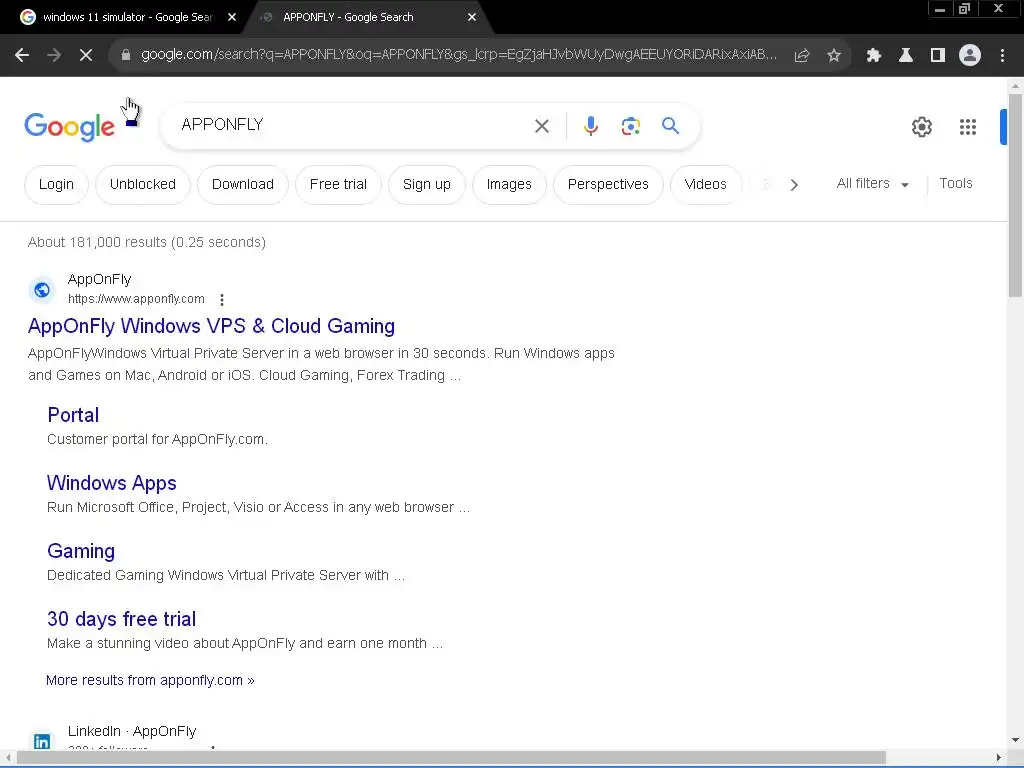Click the https://www.apponfly.com URL text
Viewport: 1024px width, 768px height.
pos(136,299)
